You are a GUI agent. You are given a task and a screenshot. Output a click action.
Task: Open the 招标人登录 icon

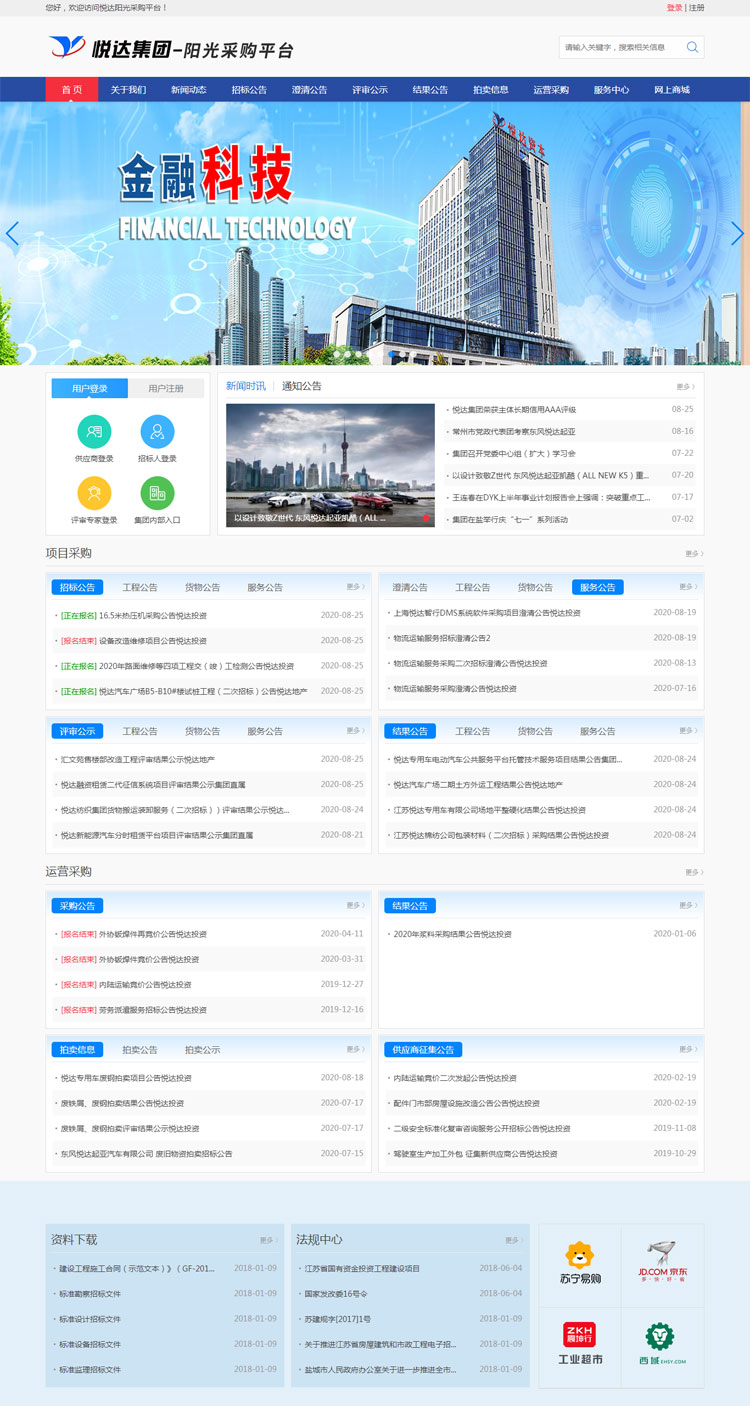(157, 432)
